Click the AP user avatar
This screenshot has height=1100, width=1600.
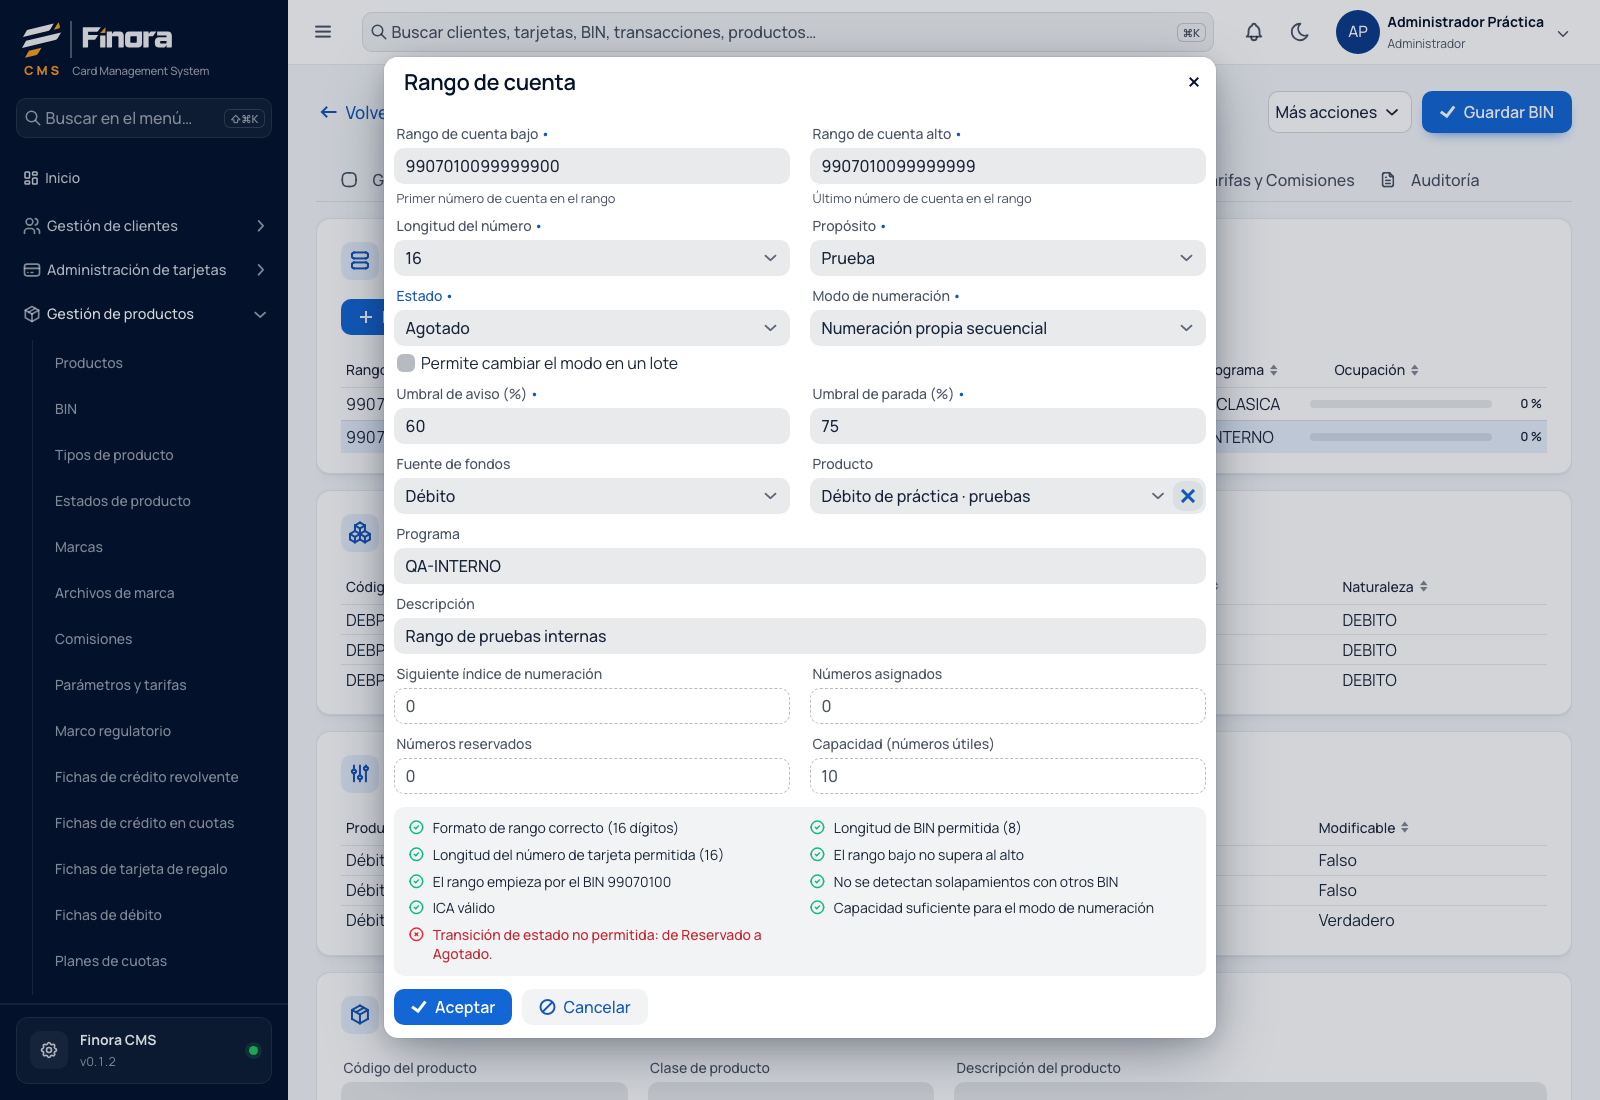click(1358, 32)
